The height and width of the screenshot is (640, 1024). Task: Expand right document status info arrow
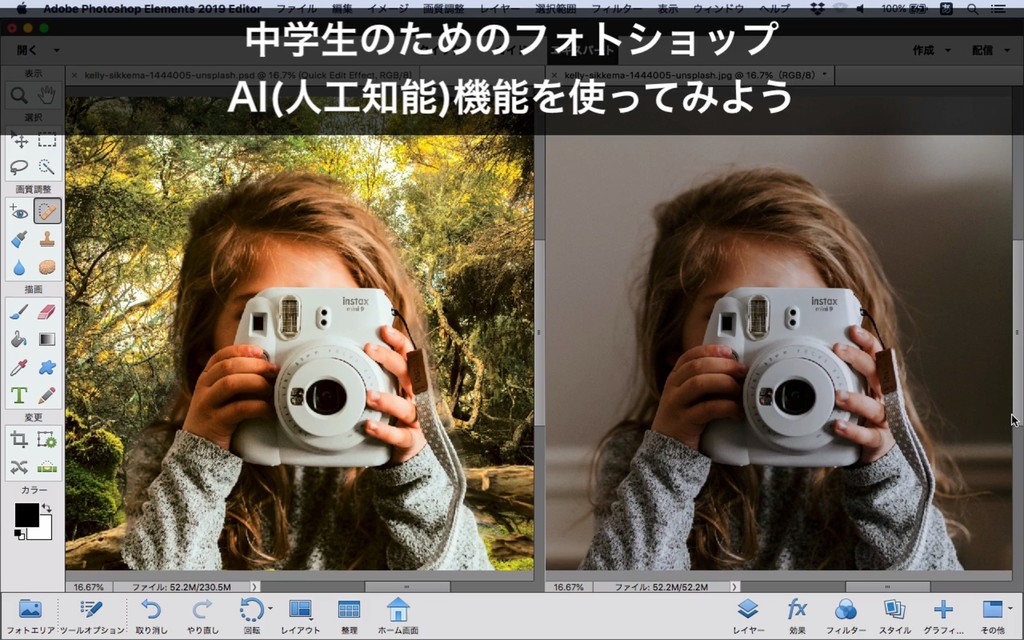tap(735, 586)
